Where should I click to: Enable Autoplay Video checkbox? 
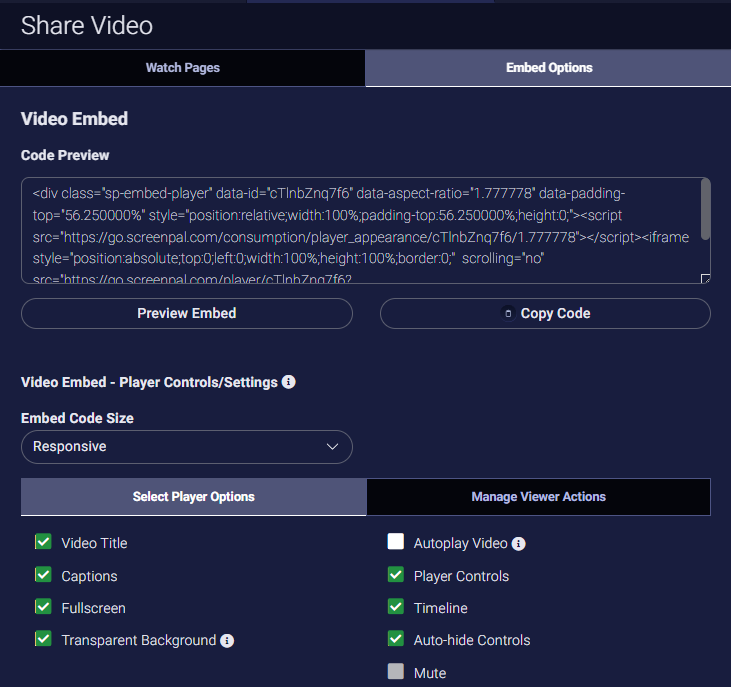[x=396, y=542]
